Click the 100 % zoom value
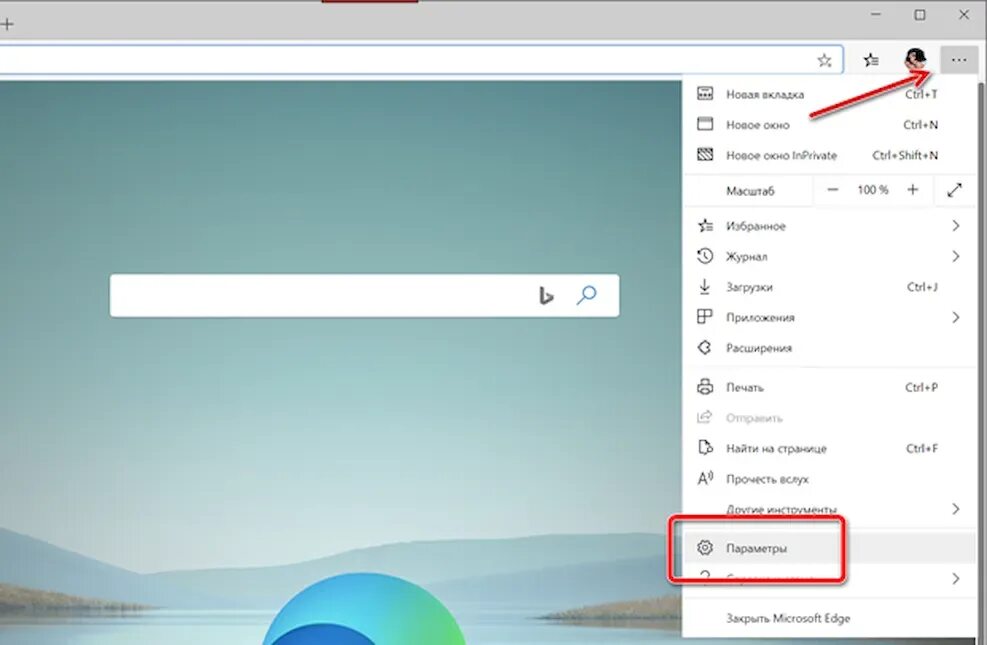987x645 pixels. coord(872,189)
